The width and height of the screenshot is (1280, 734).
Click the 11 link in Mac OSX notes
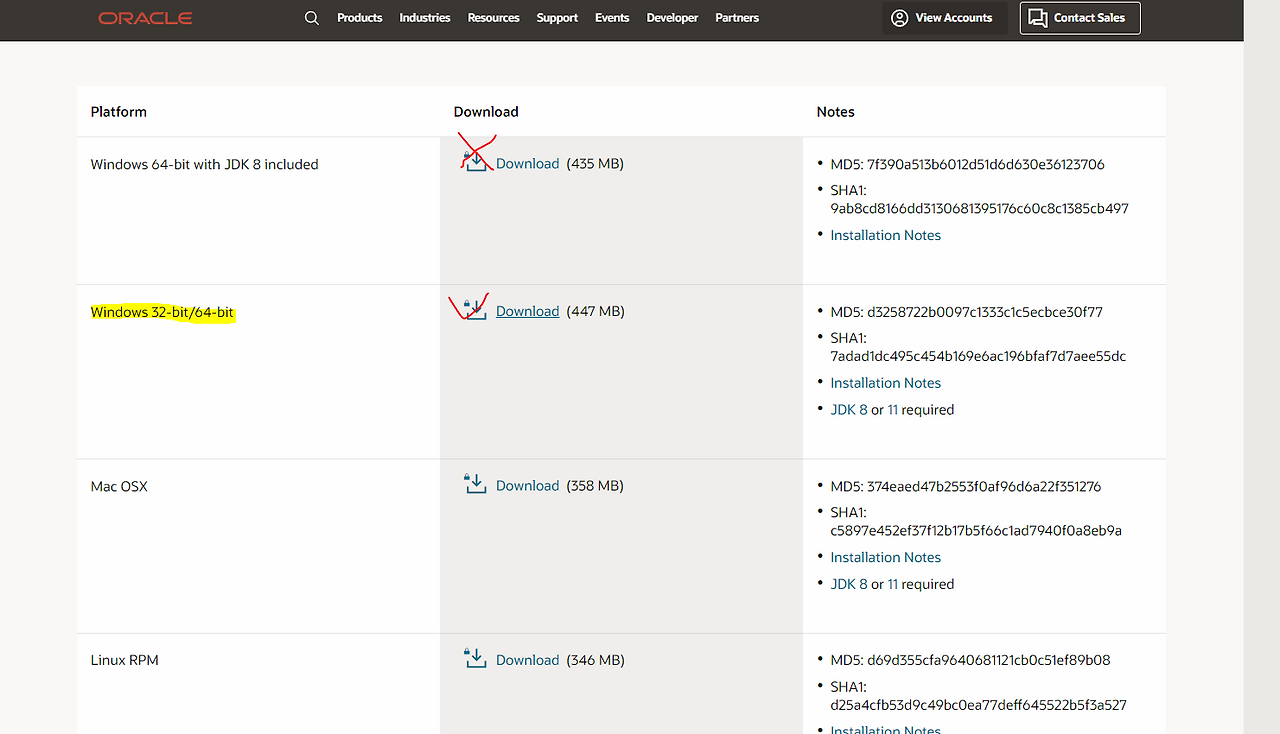coord(893,584)
